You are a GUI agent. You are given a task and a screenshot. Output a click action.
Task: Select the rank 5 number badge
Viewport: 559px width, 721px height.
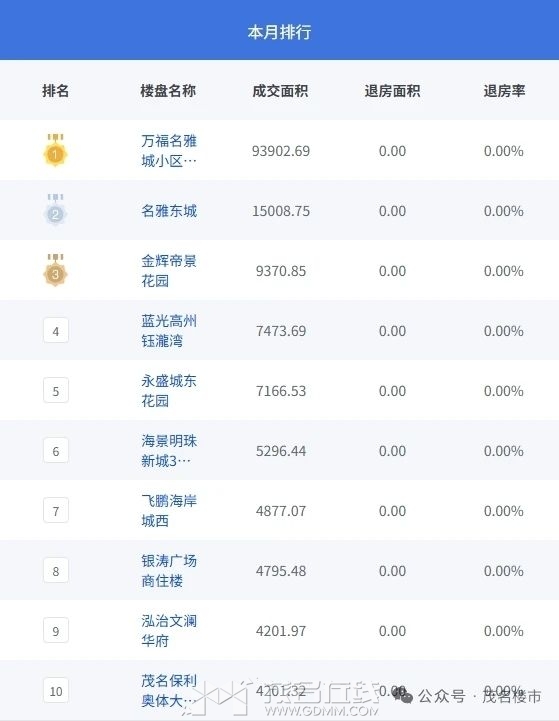coord(56,390)
